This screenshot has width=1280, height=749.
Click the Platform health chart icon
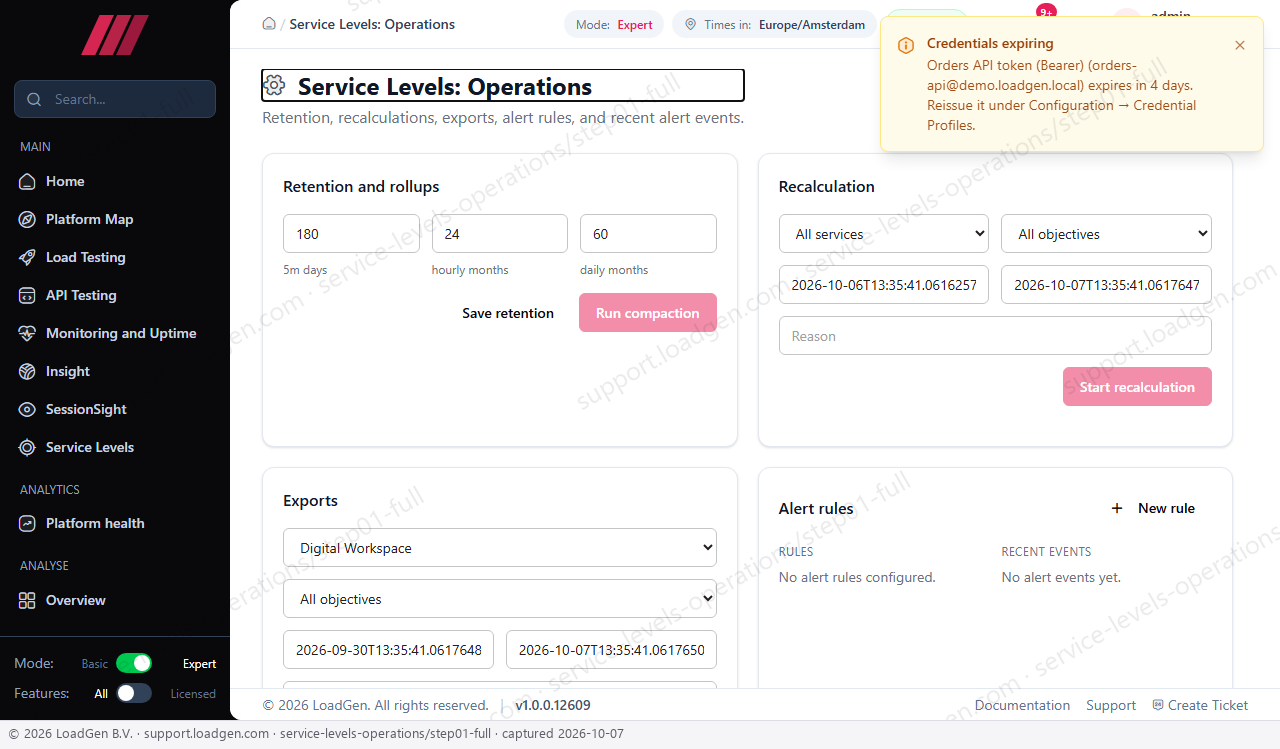(27, 523)
